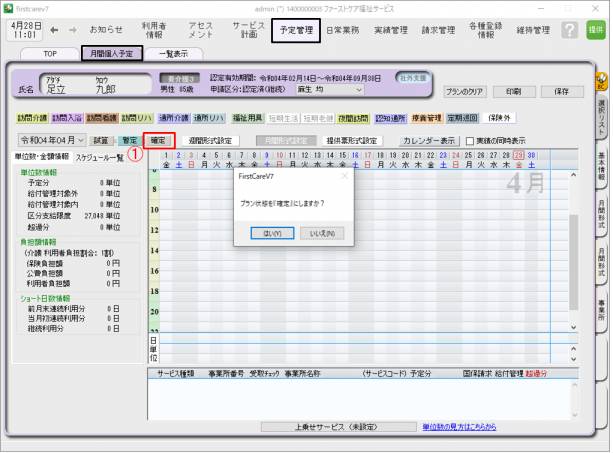Close the FirstCareV7 dialog with X

coord(345,176)
